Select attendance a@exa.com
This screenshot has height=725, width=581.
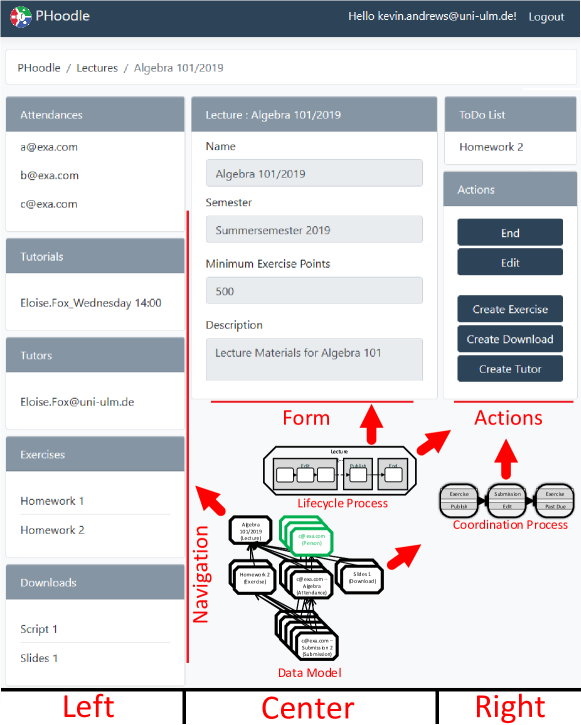(49, 147)
